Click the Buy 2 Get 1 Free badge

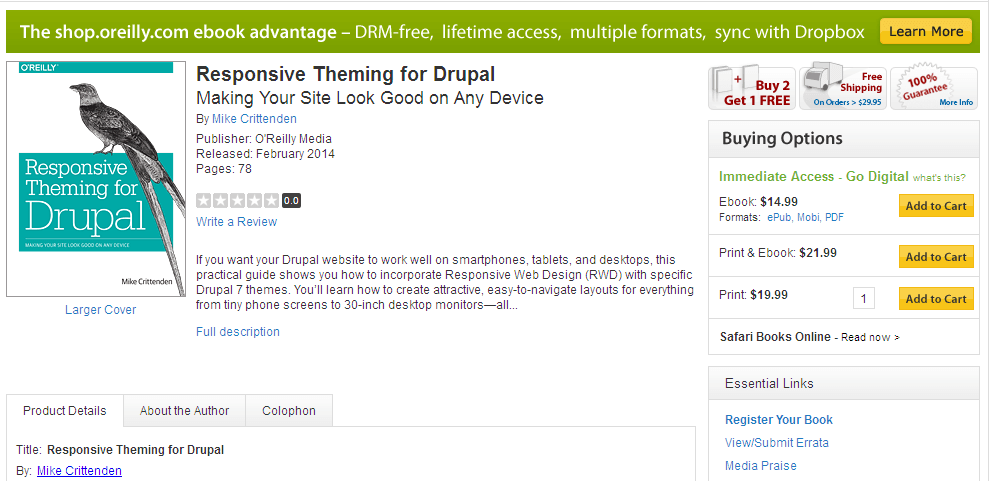click(x=751, y=88)
